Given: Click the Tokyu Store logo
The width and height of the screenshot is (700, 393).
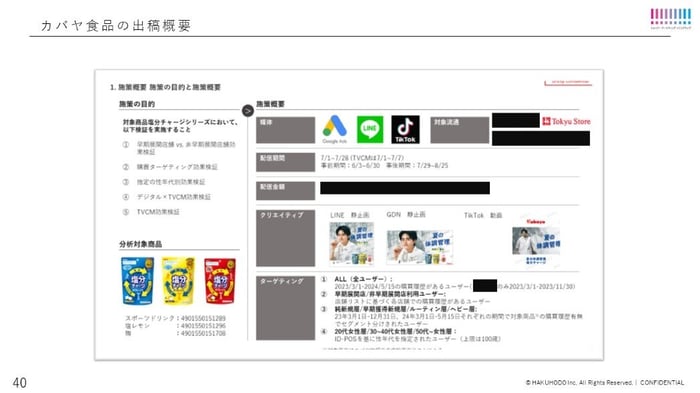Looking at the screenshot, I should (x=566, y=121).
